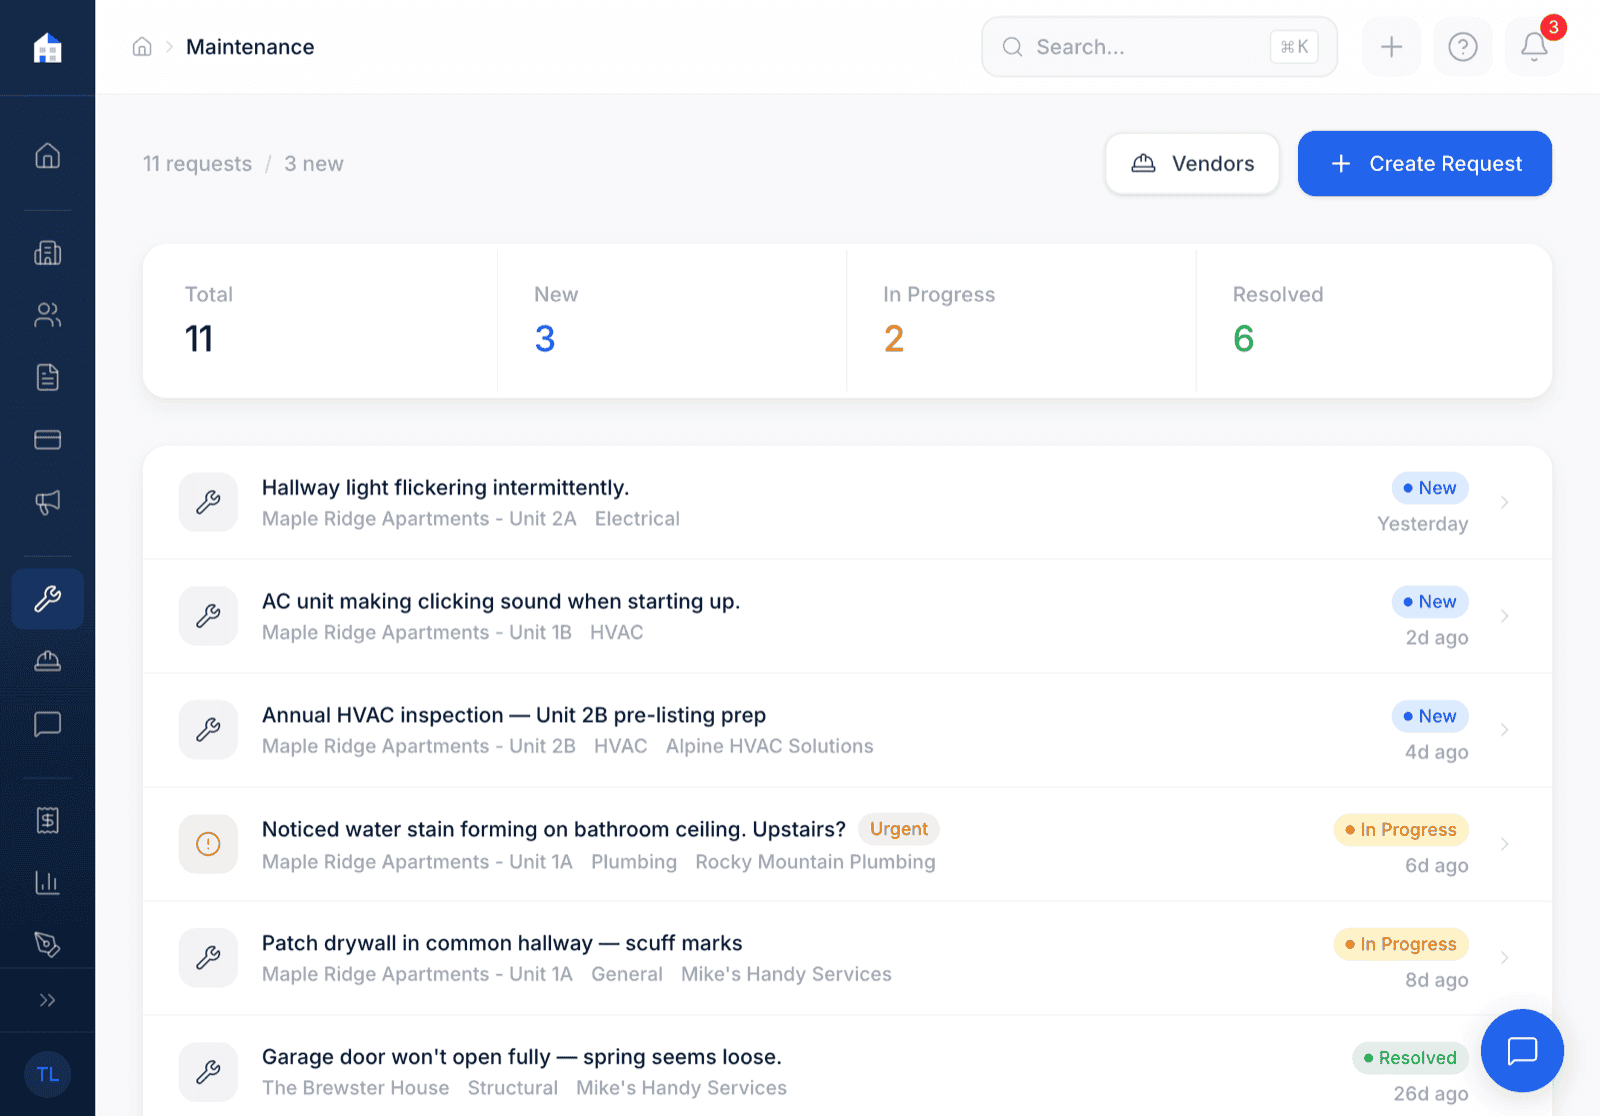Select the Tenants people icon

(47, 315)
